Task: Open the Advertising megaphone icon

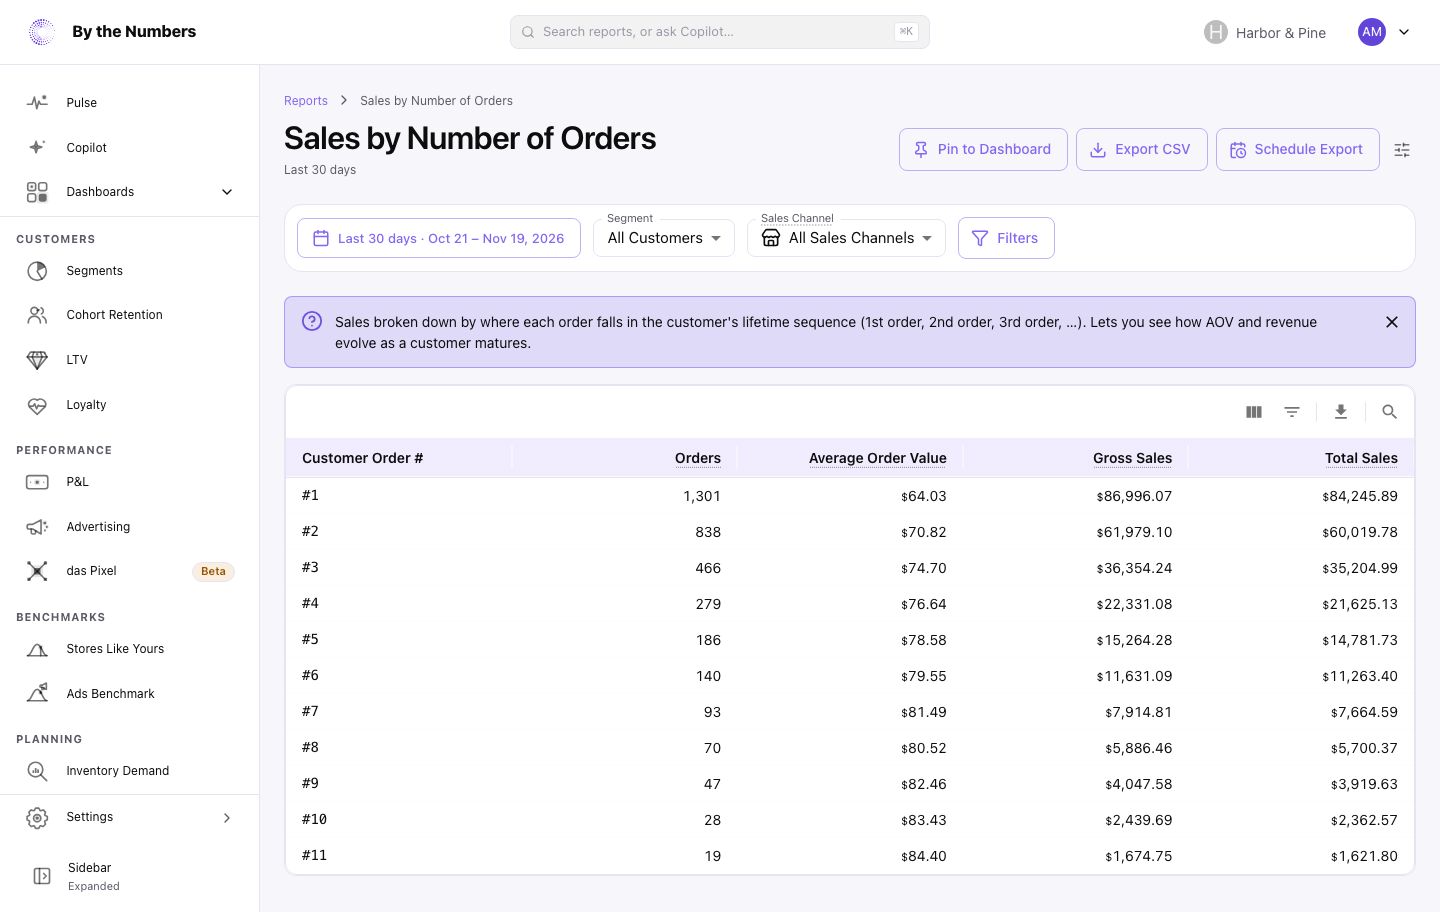Action: (x=37, y=527)
